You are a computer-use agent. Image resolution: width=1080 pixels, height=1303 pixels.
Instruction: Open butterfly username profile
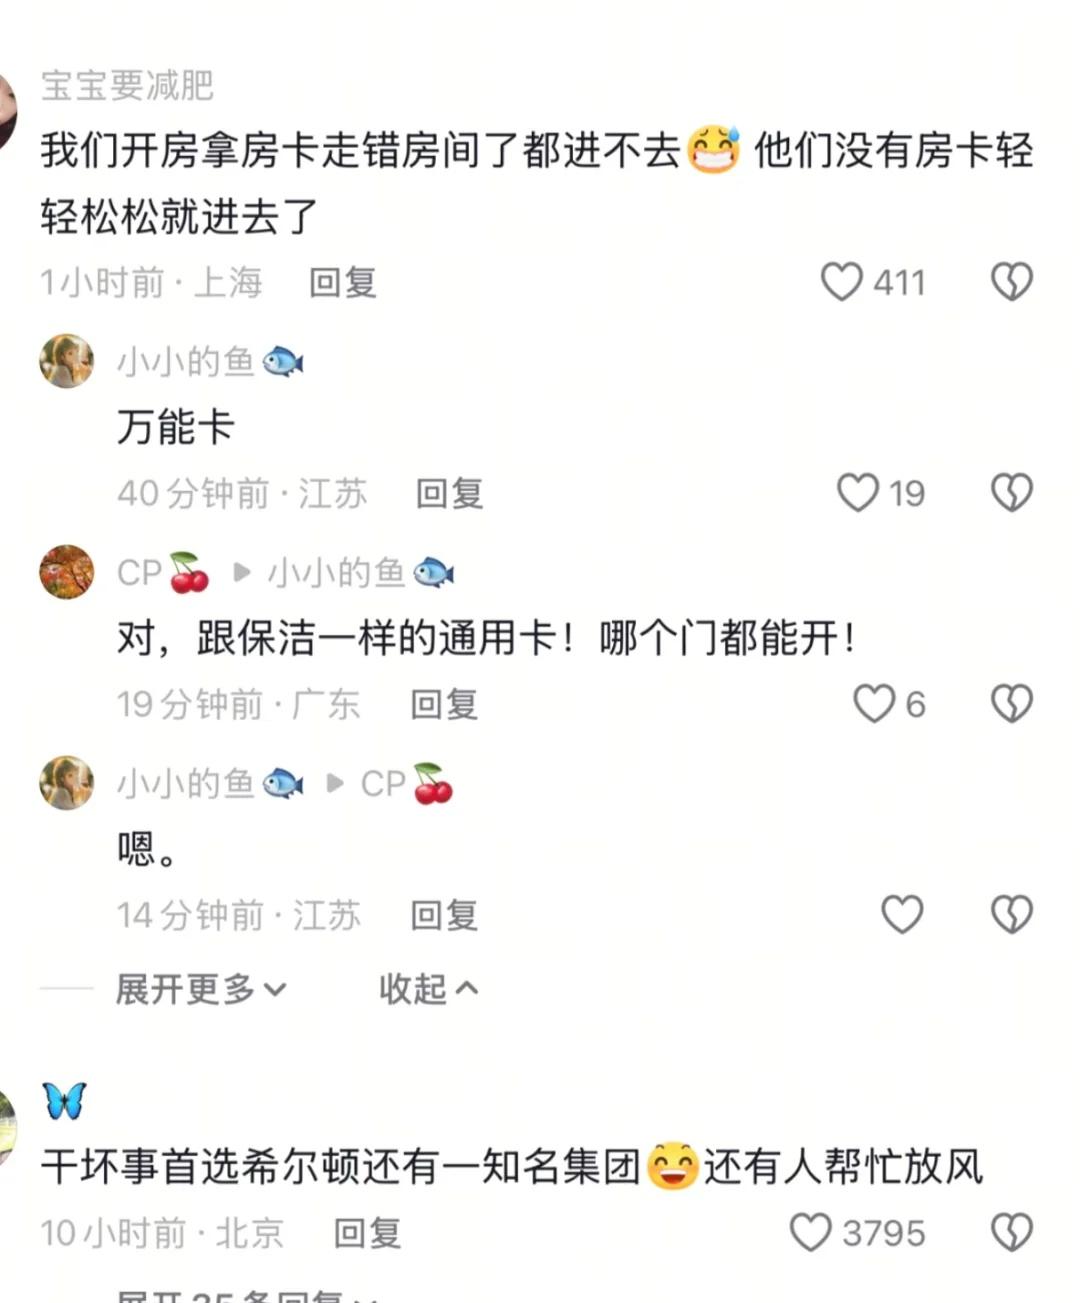pos(65,1100)
